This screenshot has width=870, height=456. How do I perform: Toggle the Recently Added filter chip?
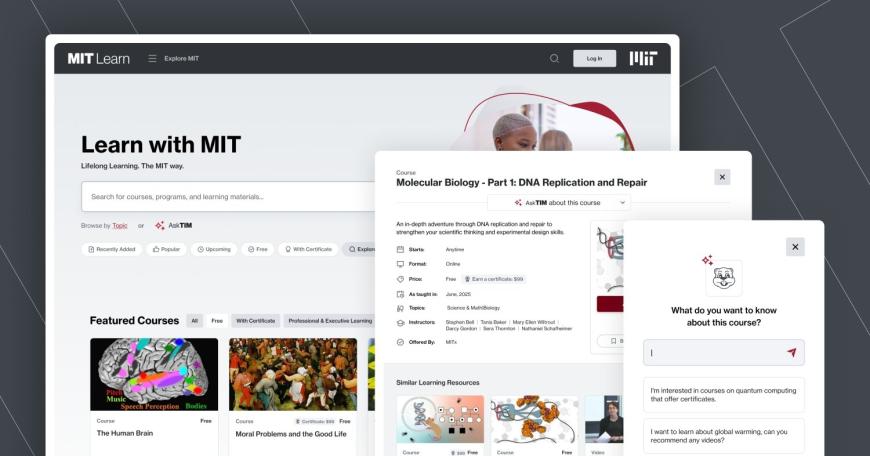click(111, 249)
